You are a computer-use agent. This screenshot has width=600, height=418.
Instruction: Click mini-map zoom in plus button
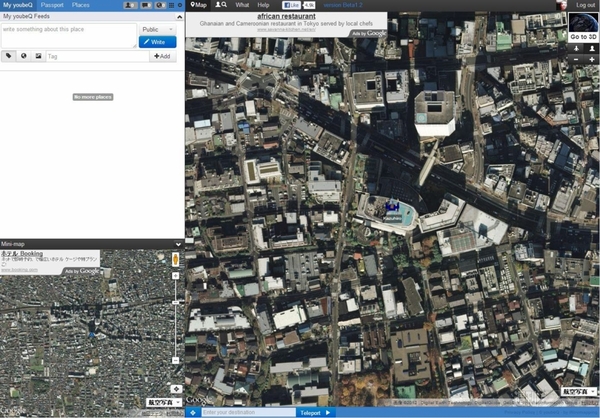click(175, 276)
